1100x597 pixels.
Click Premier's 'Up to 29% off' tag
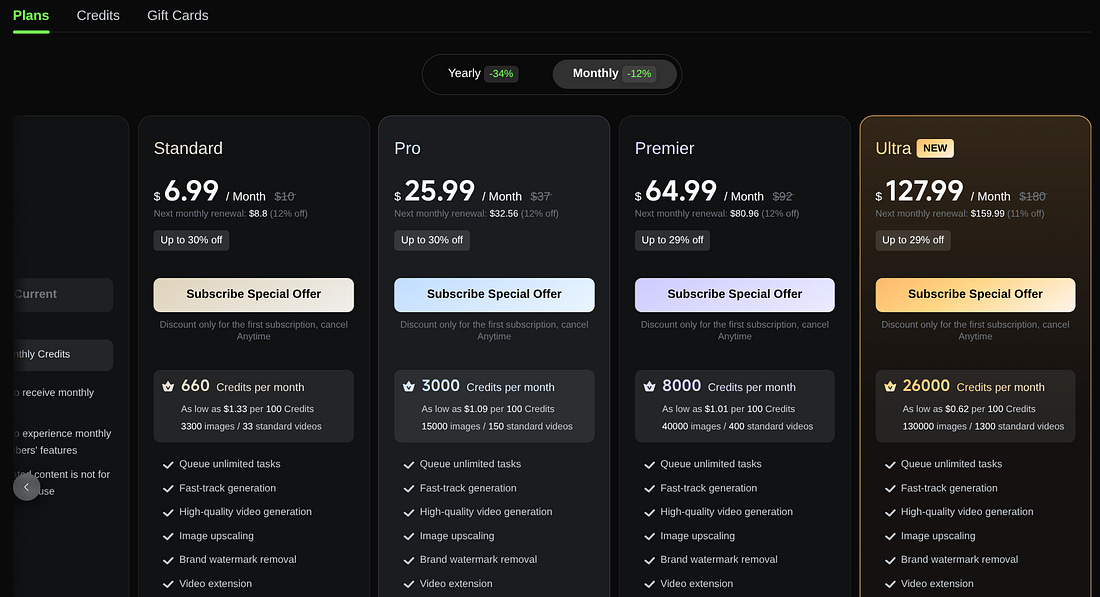pyautogui.click(x=673, y=240)
